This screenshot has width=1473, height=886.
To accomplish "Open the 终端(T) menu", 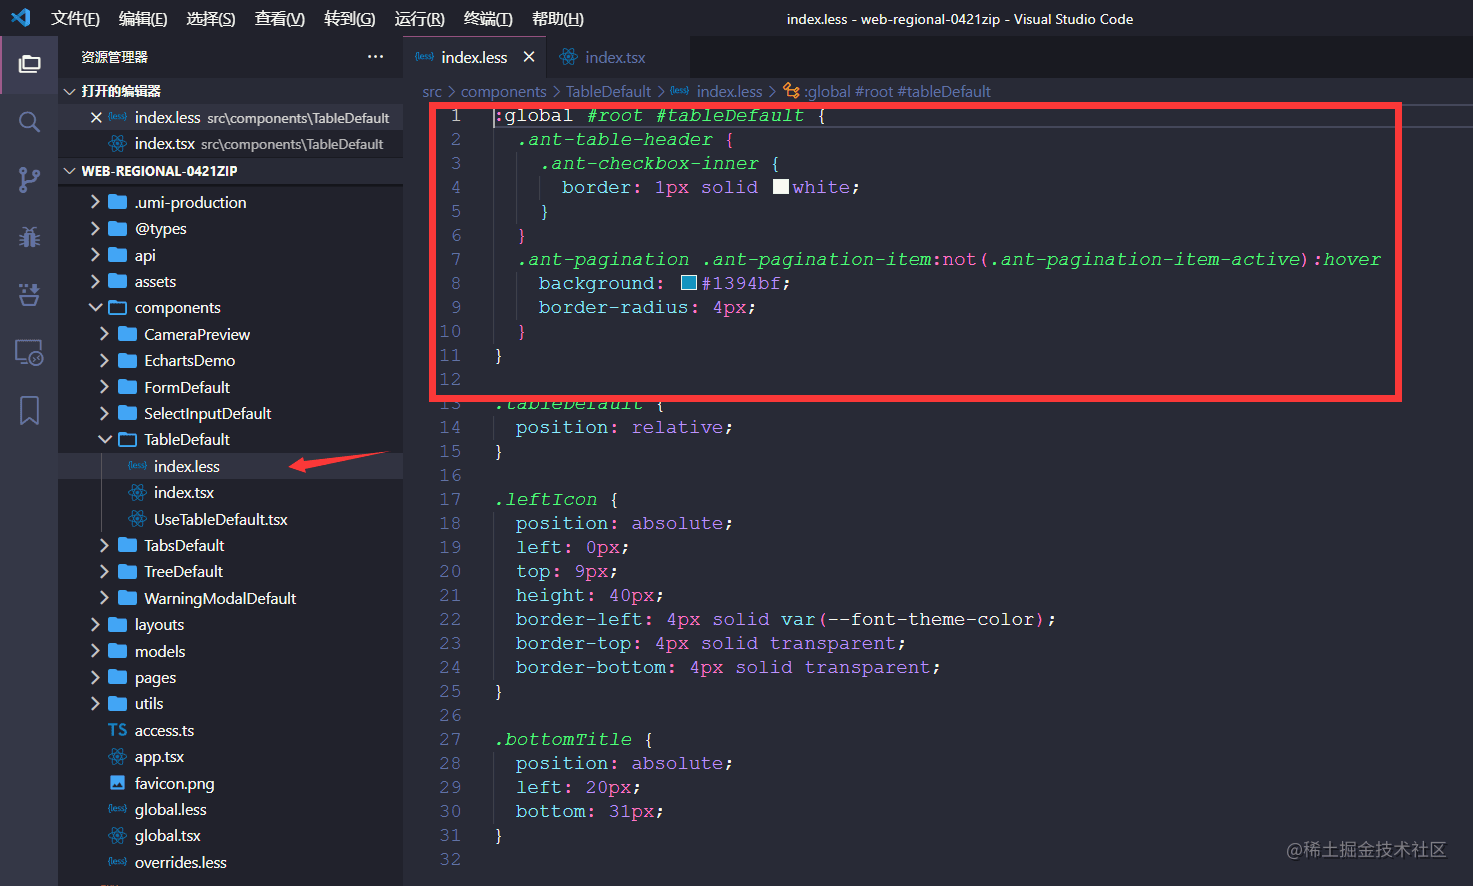I will point(487,19).
